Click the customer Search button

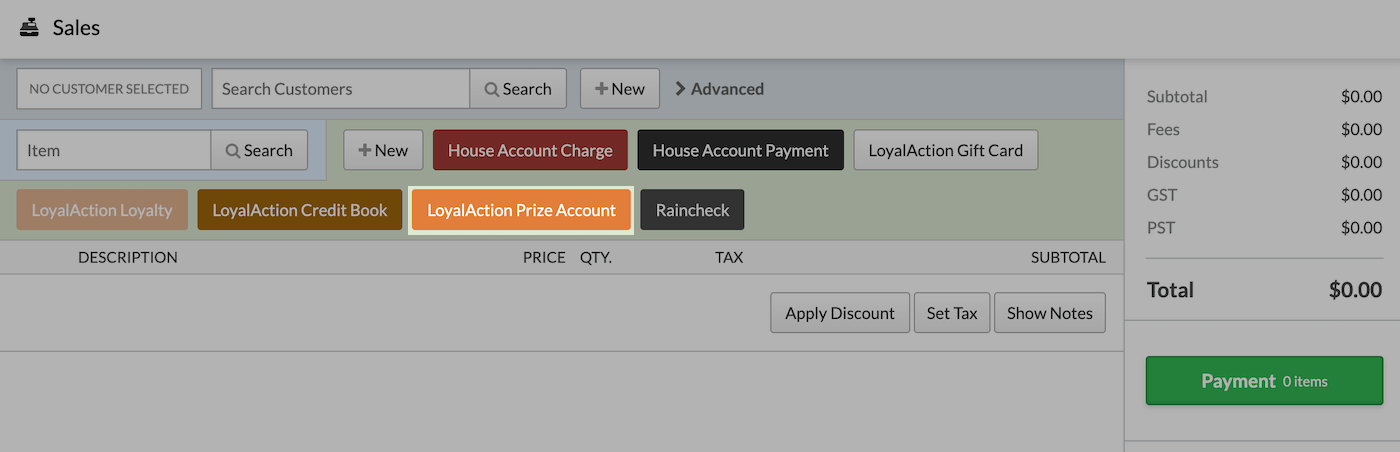518,89
